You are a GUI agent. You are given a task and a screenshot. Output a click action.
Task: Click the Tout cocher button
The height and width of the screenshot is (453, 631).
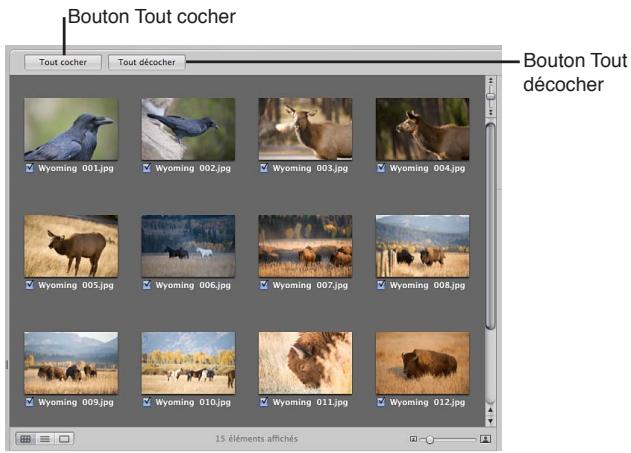click(63, 62)
